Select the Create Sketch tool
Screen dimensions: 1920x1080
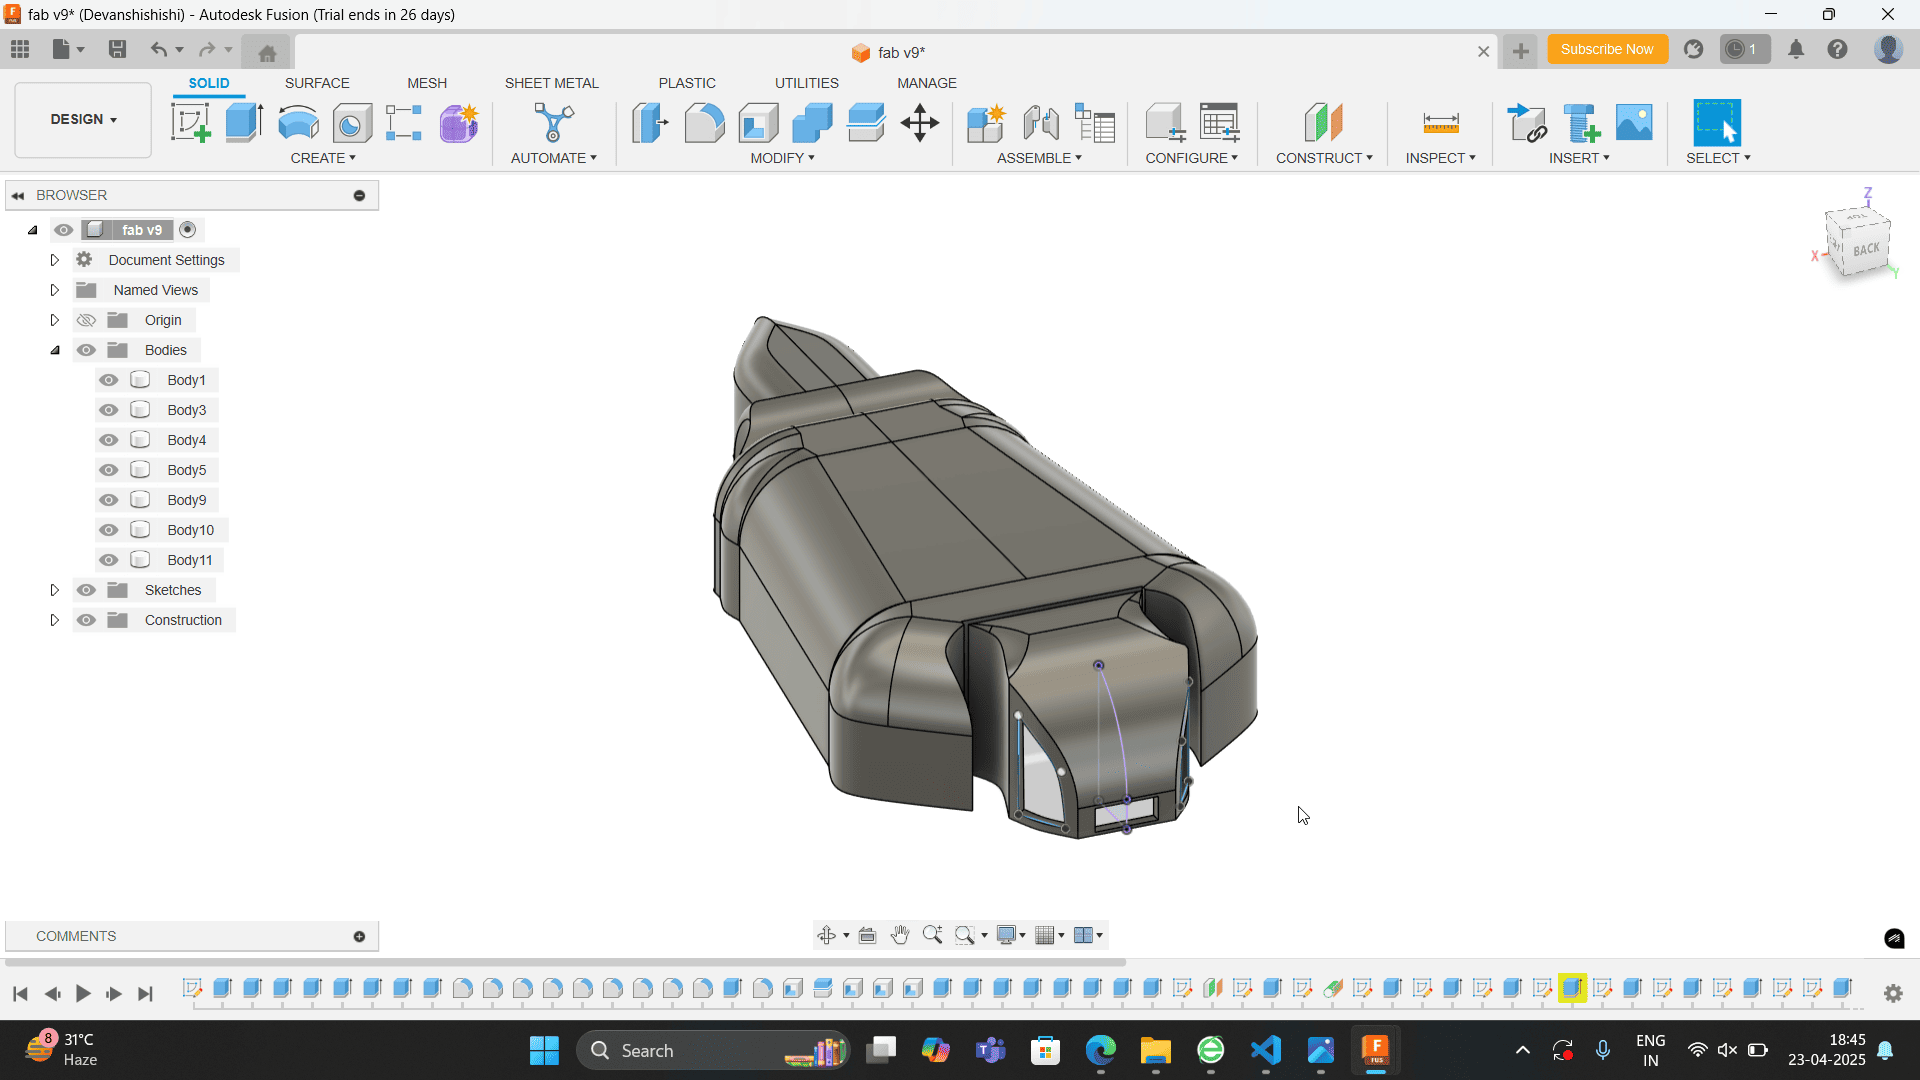click(190, 123)
